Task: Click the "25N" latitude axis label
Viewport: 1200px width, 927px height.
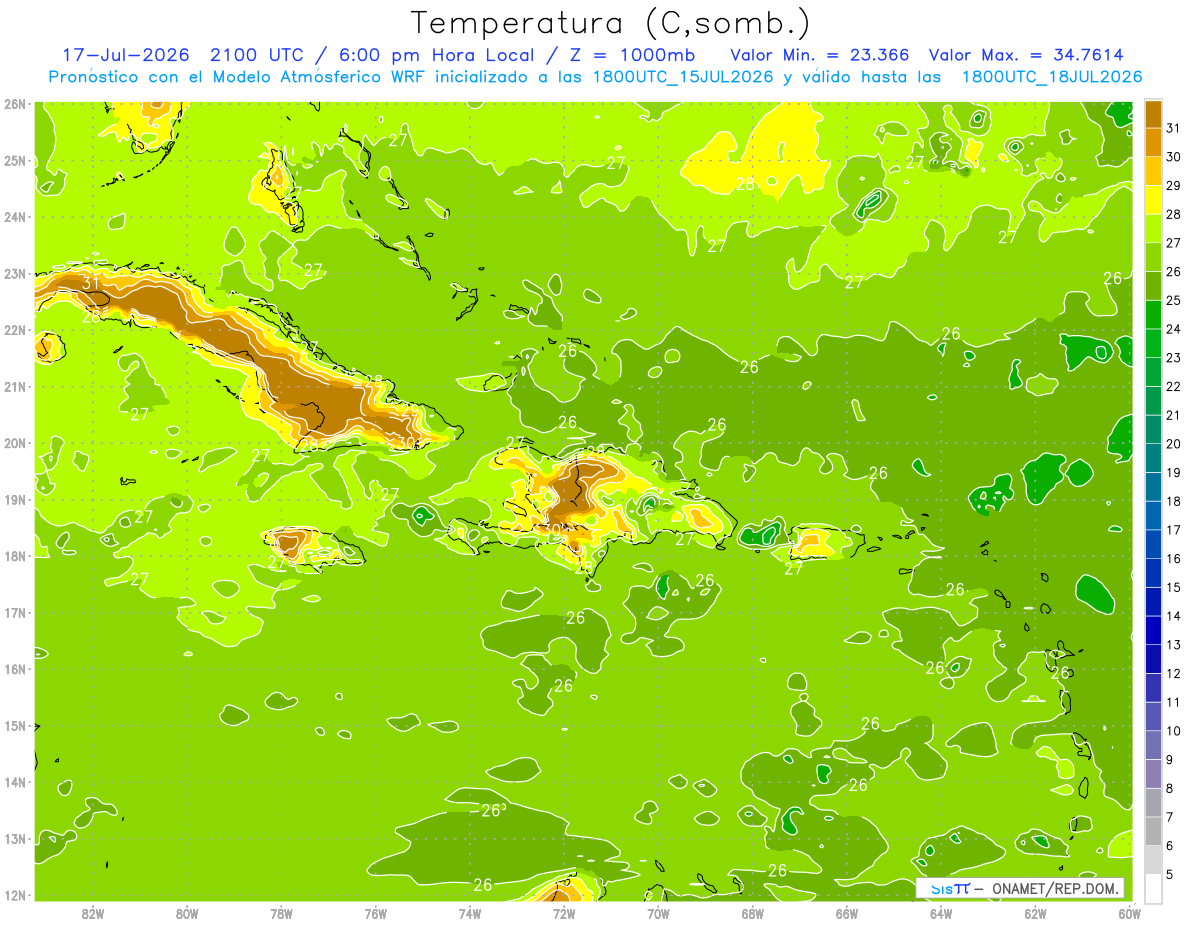Action: click(15, 161)
